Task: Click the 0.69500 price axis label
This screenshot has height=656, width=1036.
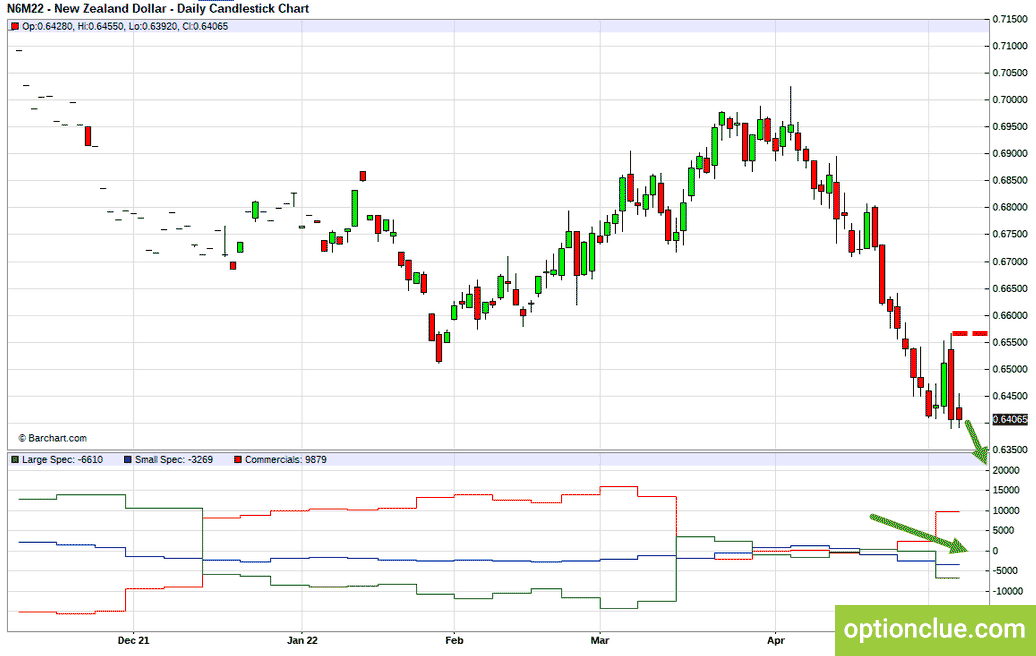Action: pos(1010,127)
